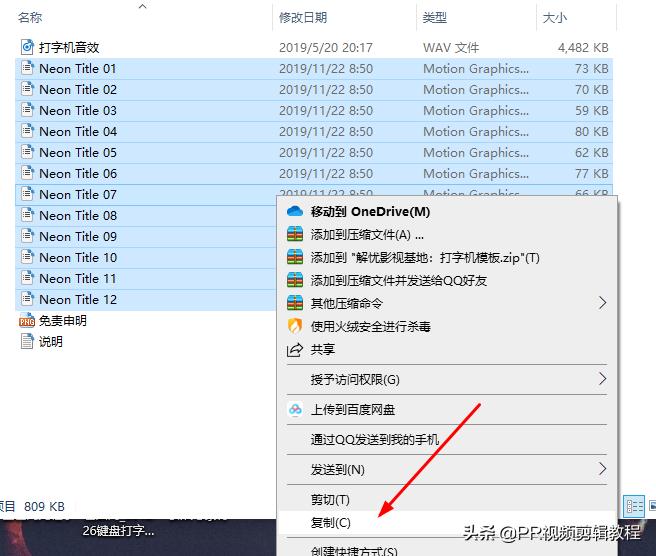Screen dimensions: 656x556
Task: Select the file name Neon Title 05
Action: pyautogui.click(x=78, y=152)
